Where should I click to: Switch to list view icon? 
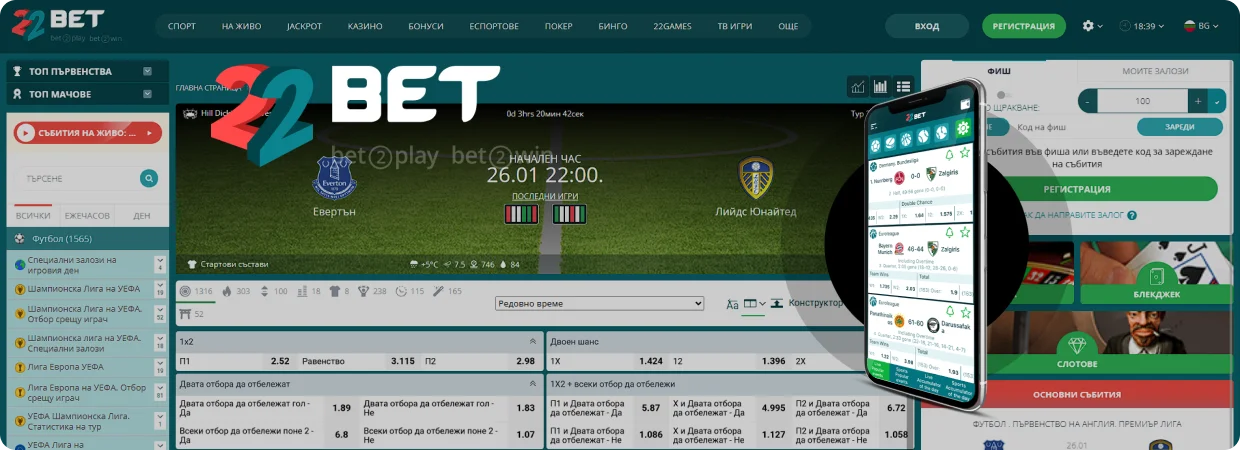904,87
